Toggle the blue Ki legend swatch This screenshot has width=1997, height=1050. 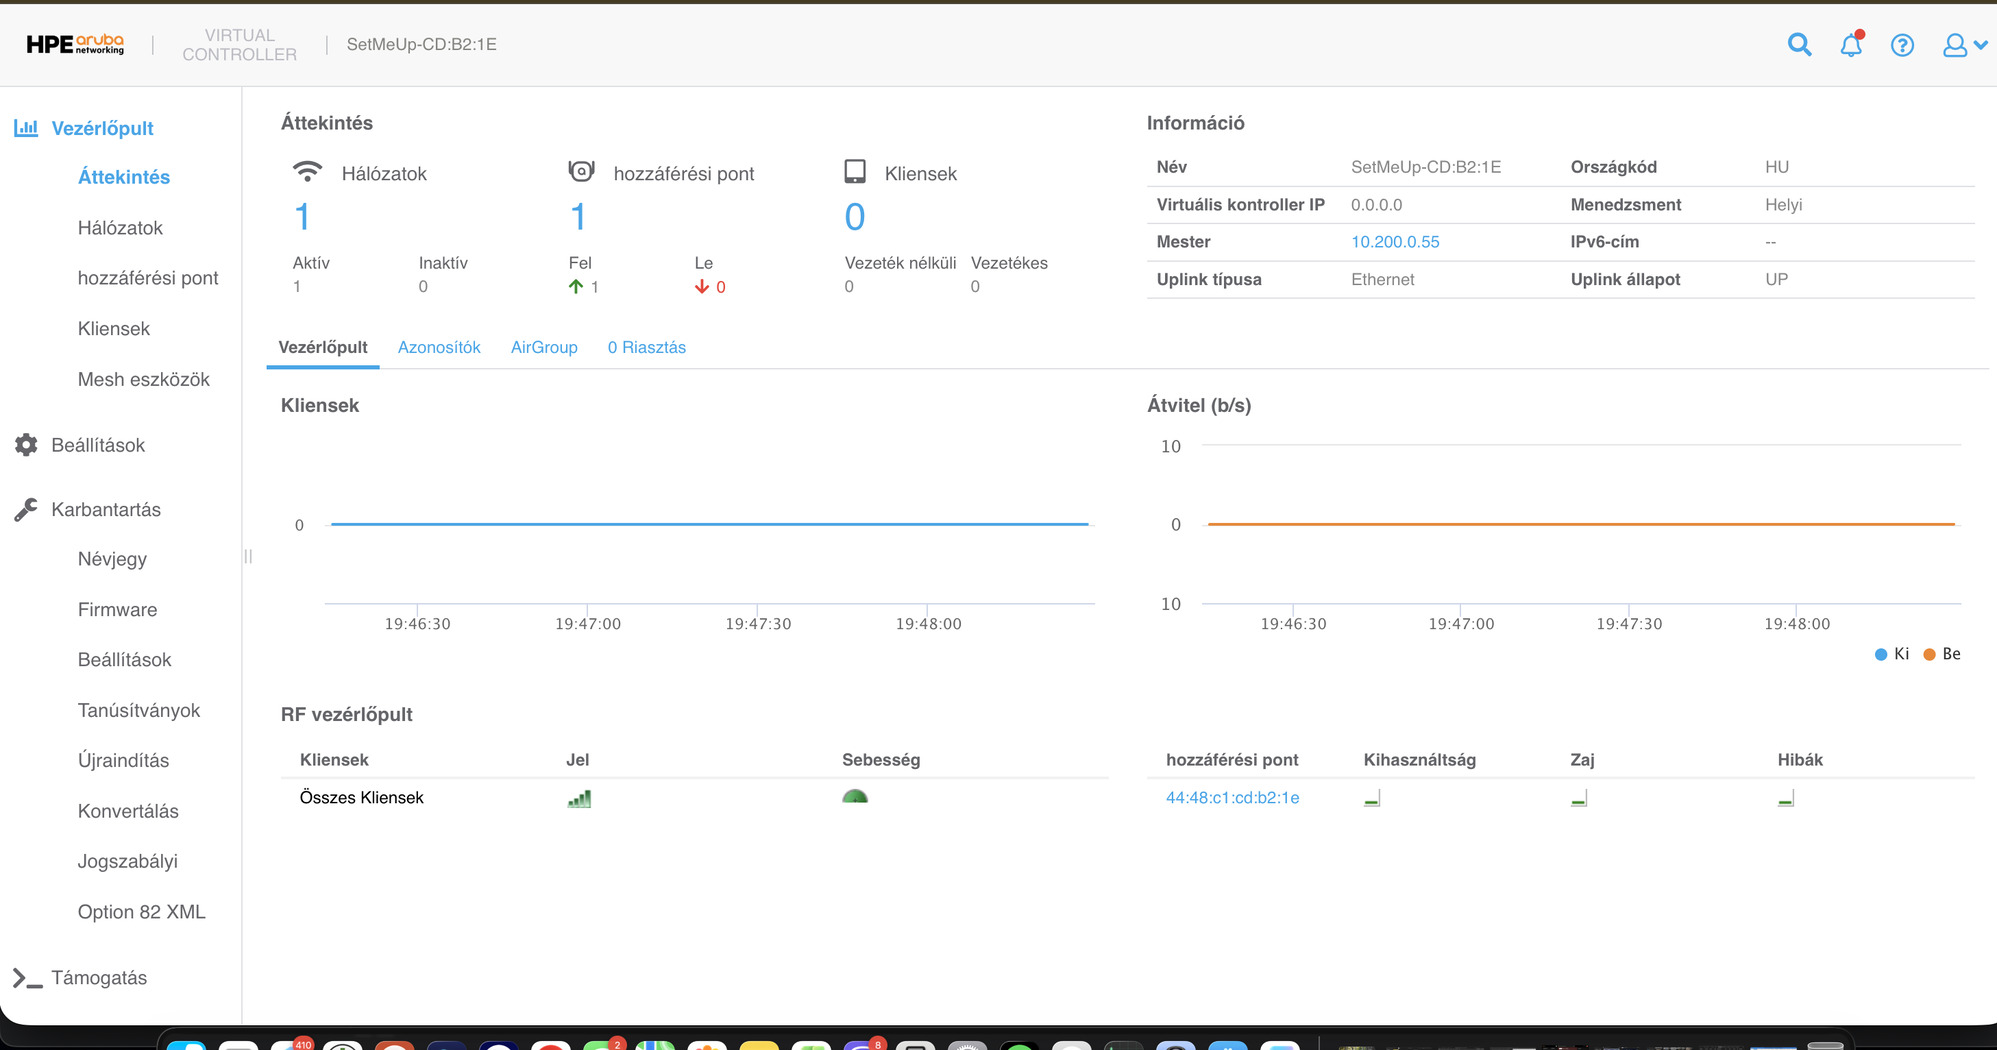[x=1881, y=654]
